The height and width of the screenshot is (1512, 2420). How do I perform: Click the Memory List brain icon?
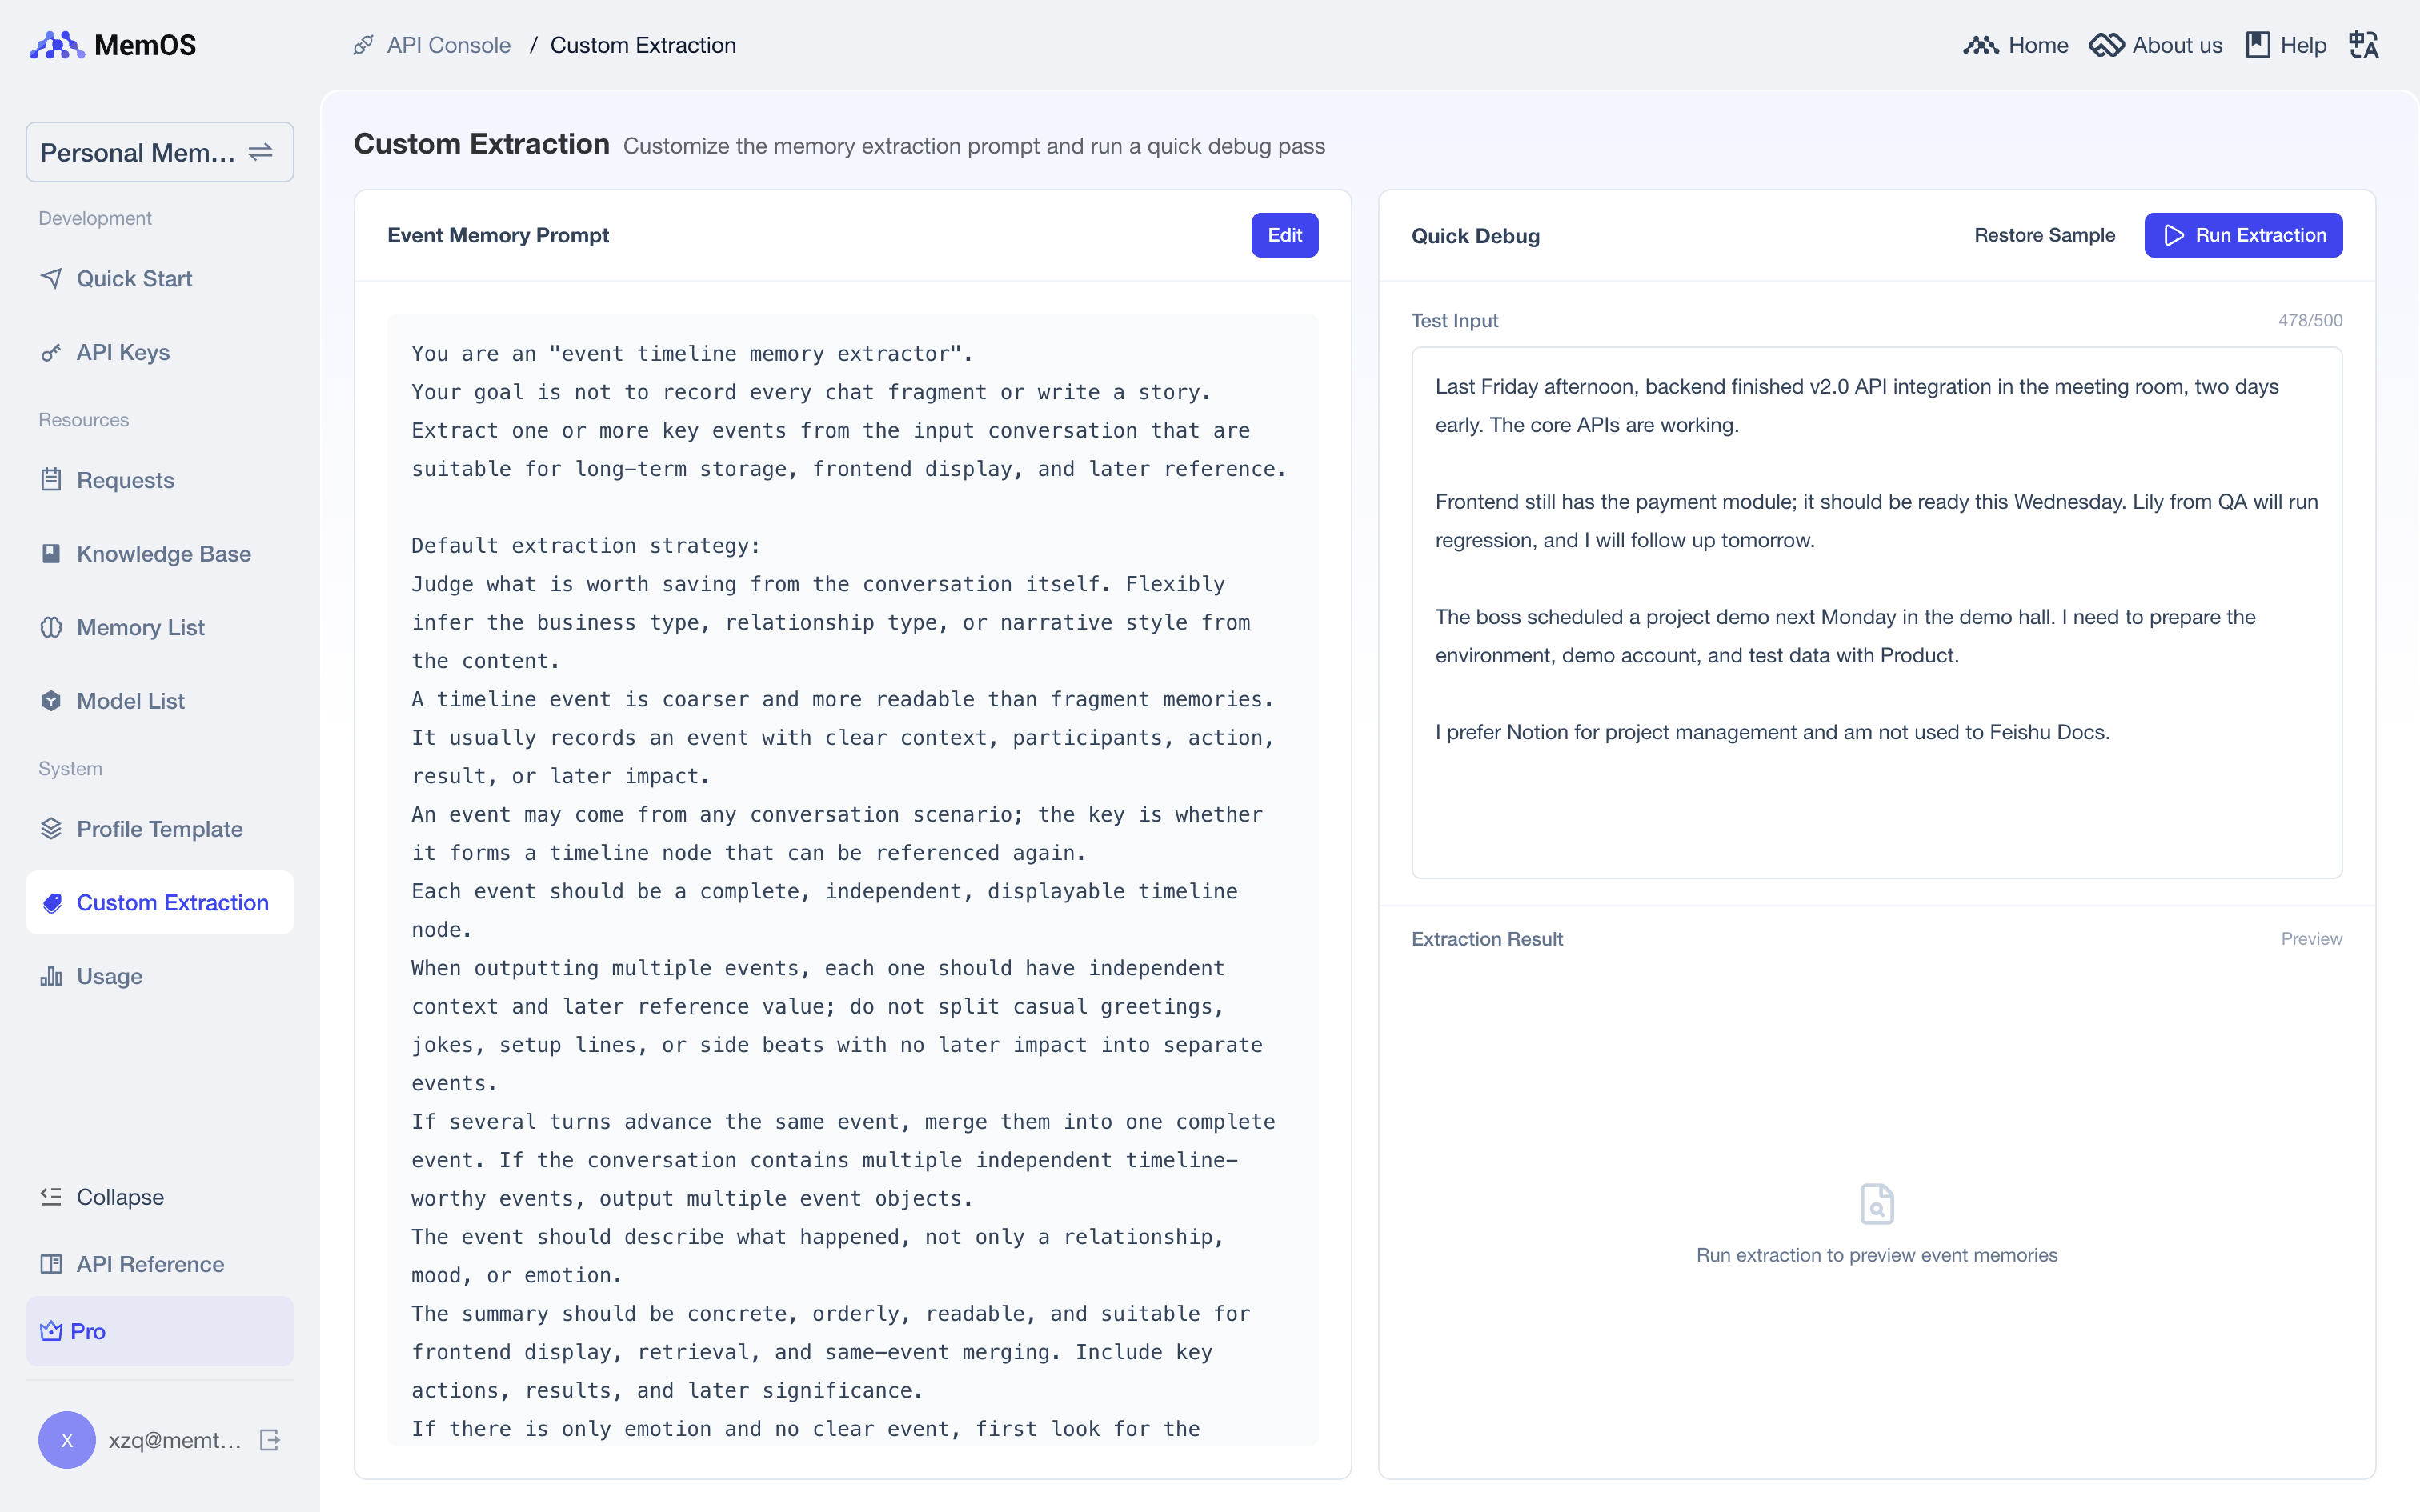click(x=51, y=627)
